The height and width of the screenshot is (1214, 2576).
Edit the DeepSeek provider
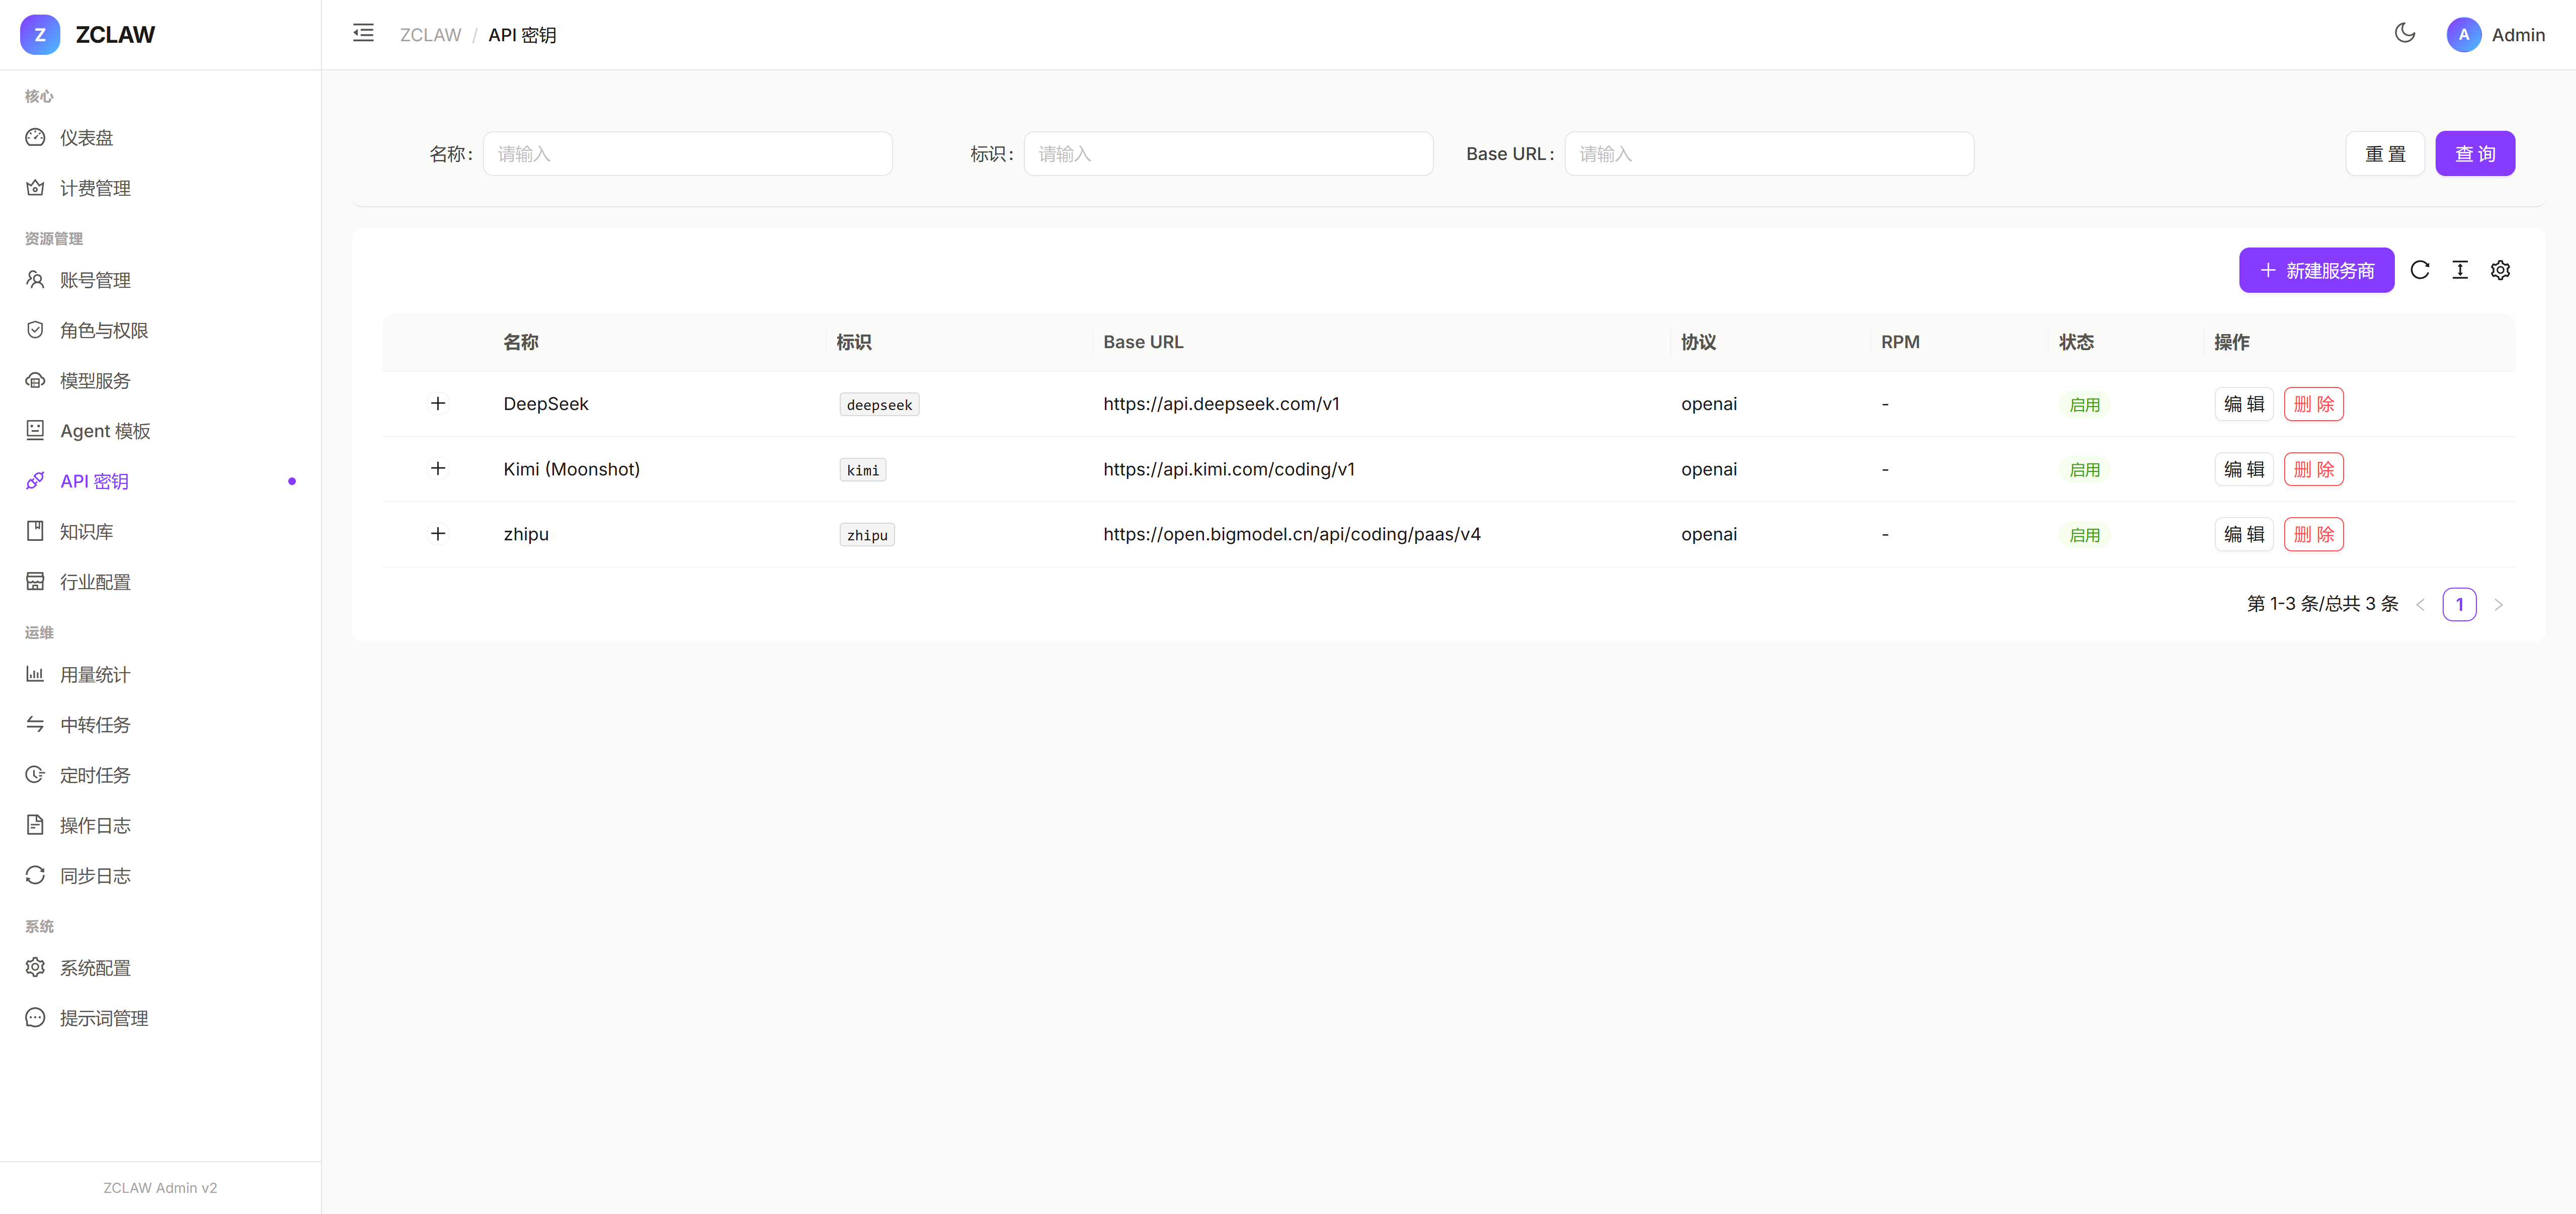2244,404
